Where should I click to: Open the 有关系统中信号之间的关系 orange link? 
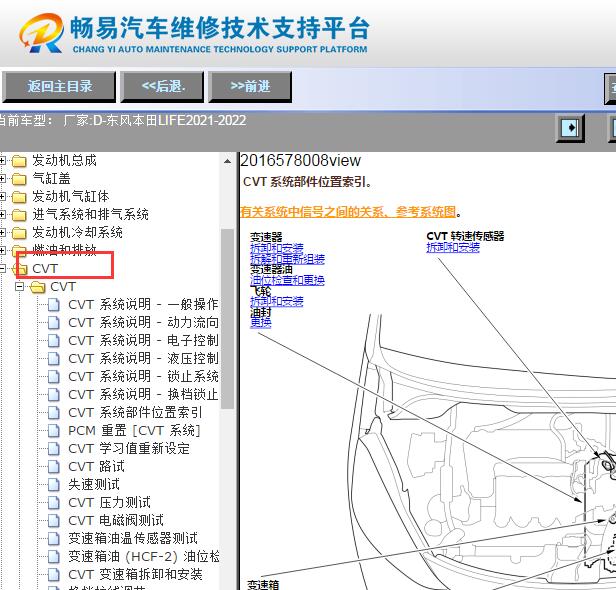(348, 212)
